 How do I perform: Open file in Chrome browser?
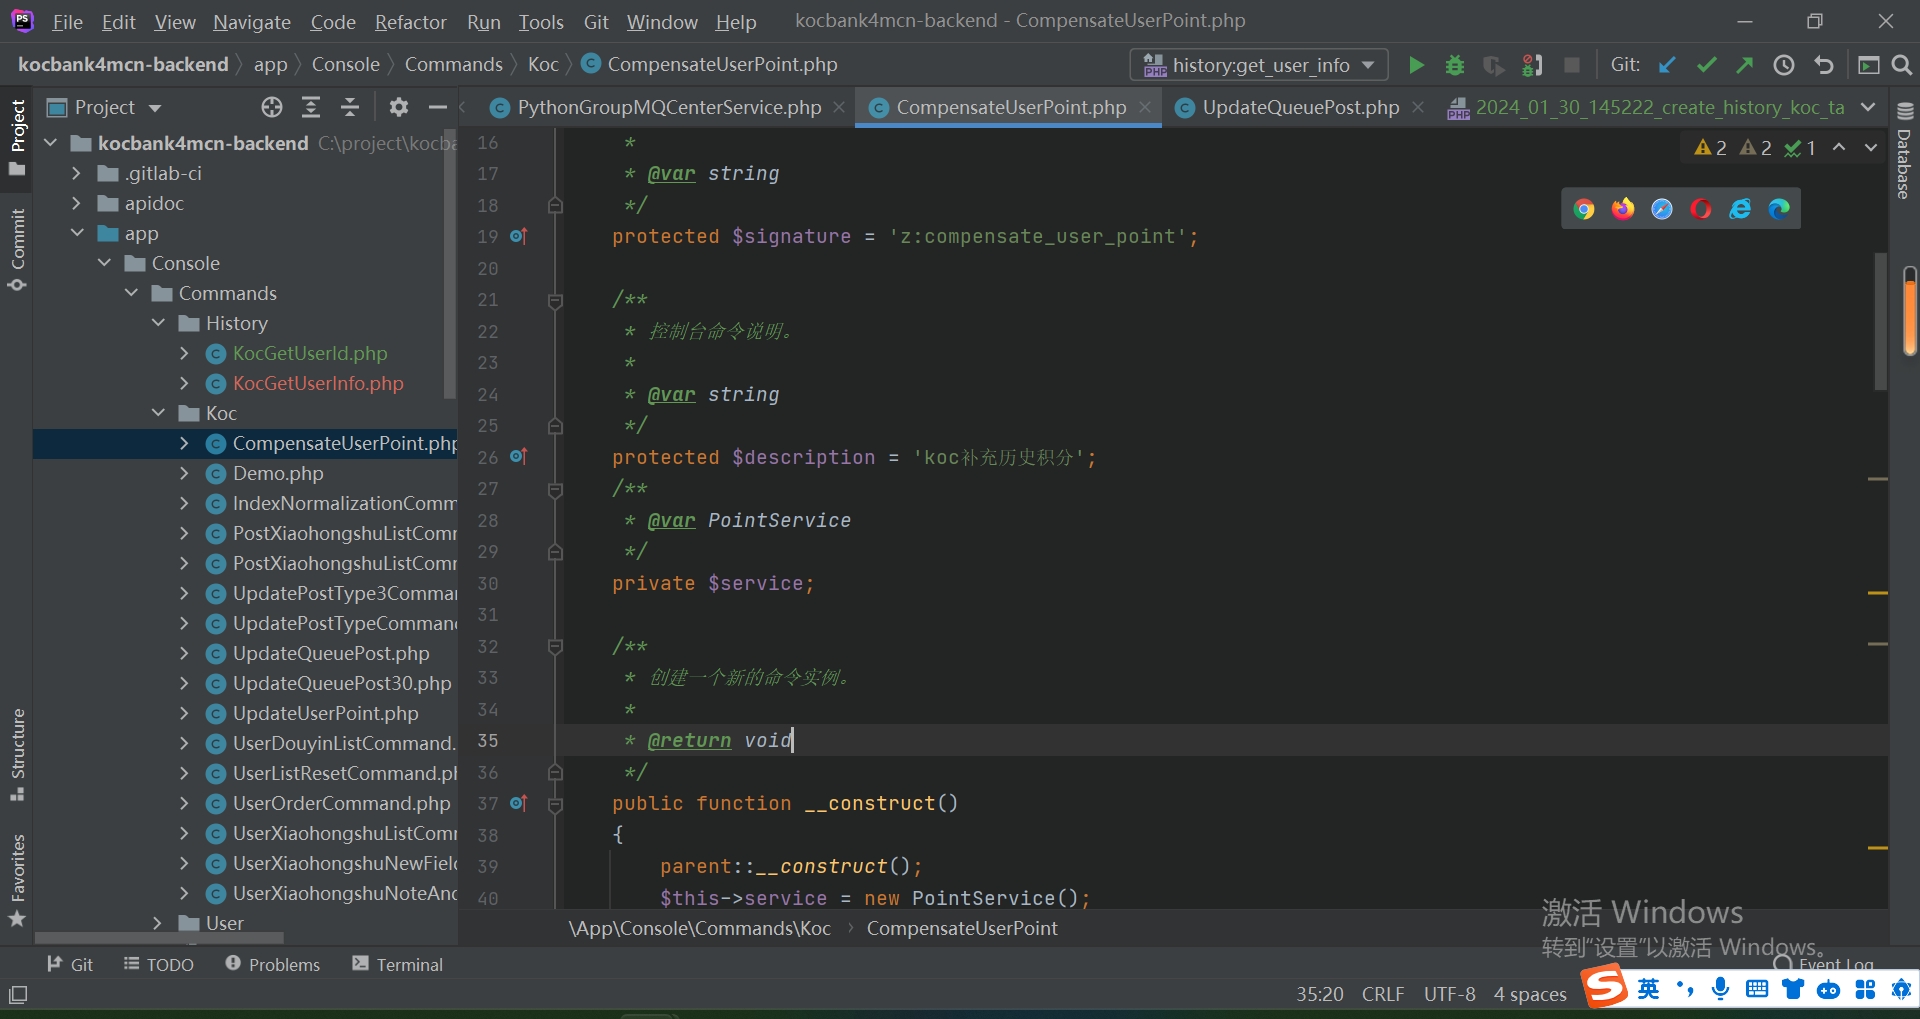[x=1584, y=209]
